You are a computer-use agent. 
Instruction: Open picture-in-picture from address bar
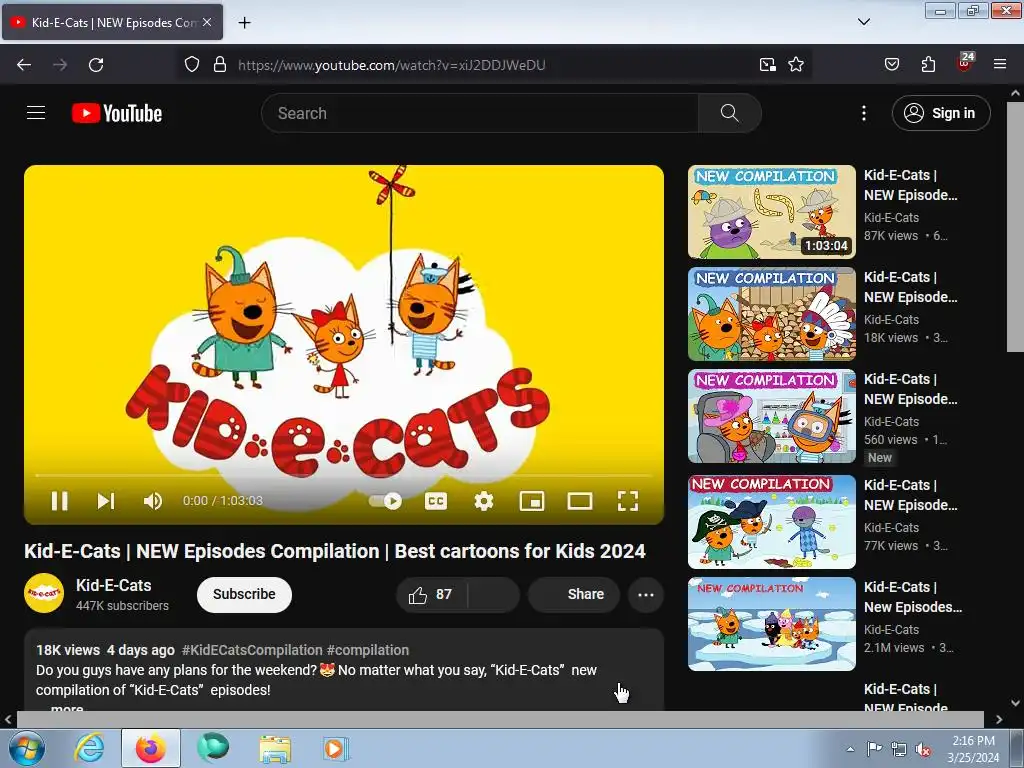coord(767,65)
